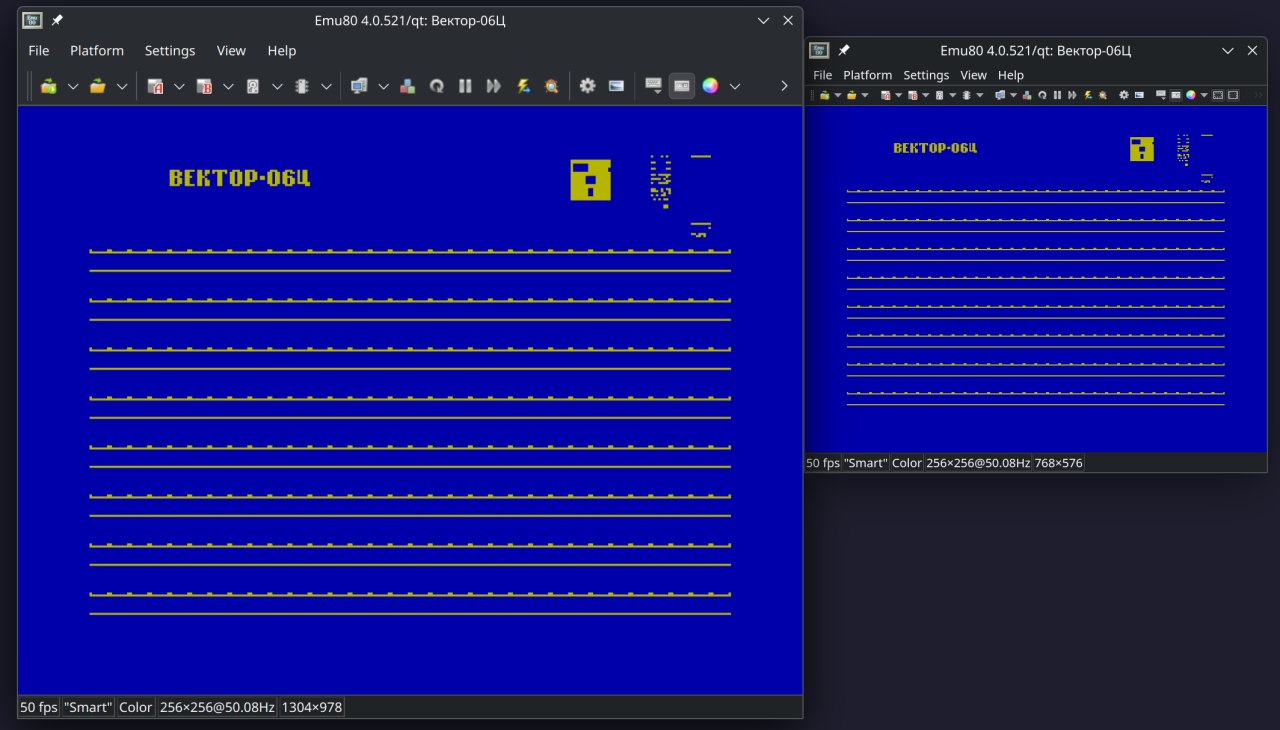Expand the toolbar overflow chevron in the larger window

coord(784,86)
